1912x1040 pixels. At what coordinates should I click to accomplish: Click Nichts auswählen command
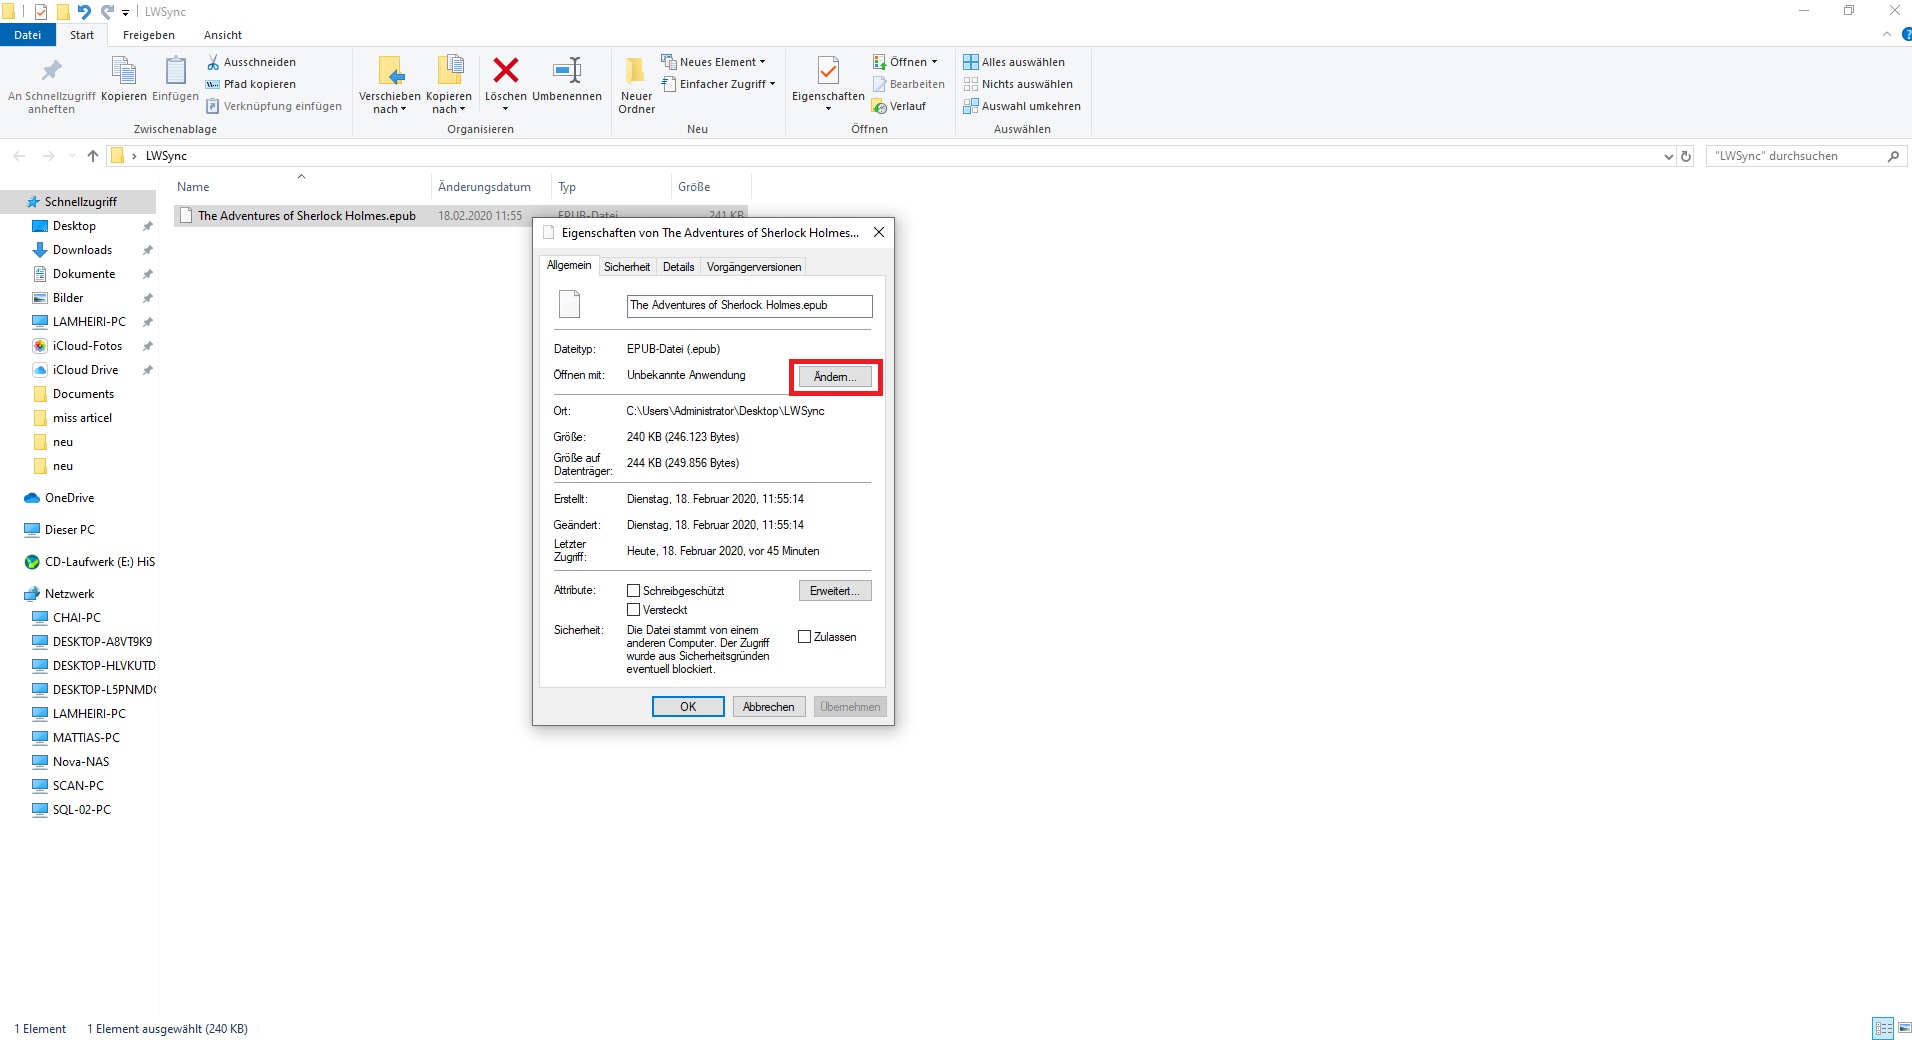1018,84
